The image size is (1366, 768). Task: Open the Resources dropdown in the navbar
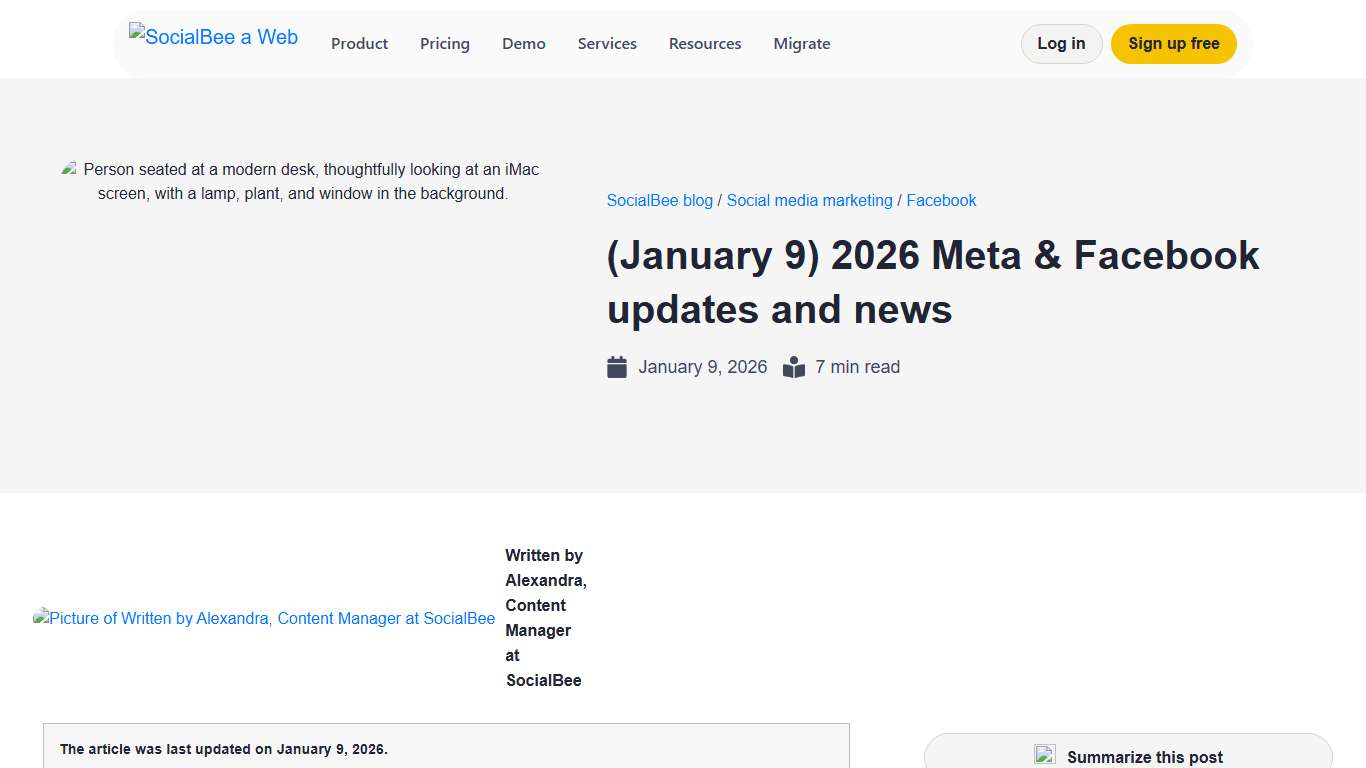(705, 43)
